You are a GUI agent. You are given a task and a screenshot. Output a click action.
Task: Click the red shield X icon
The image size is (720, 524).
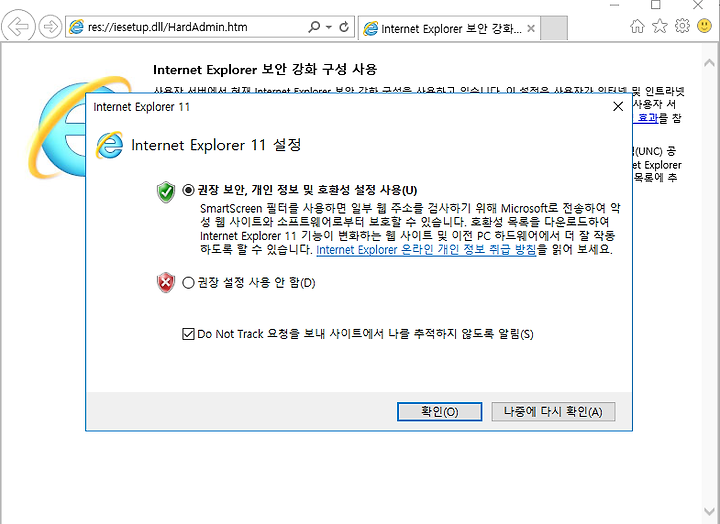click(x=166, y=282)
